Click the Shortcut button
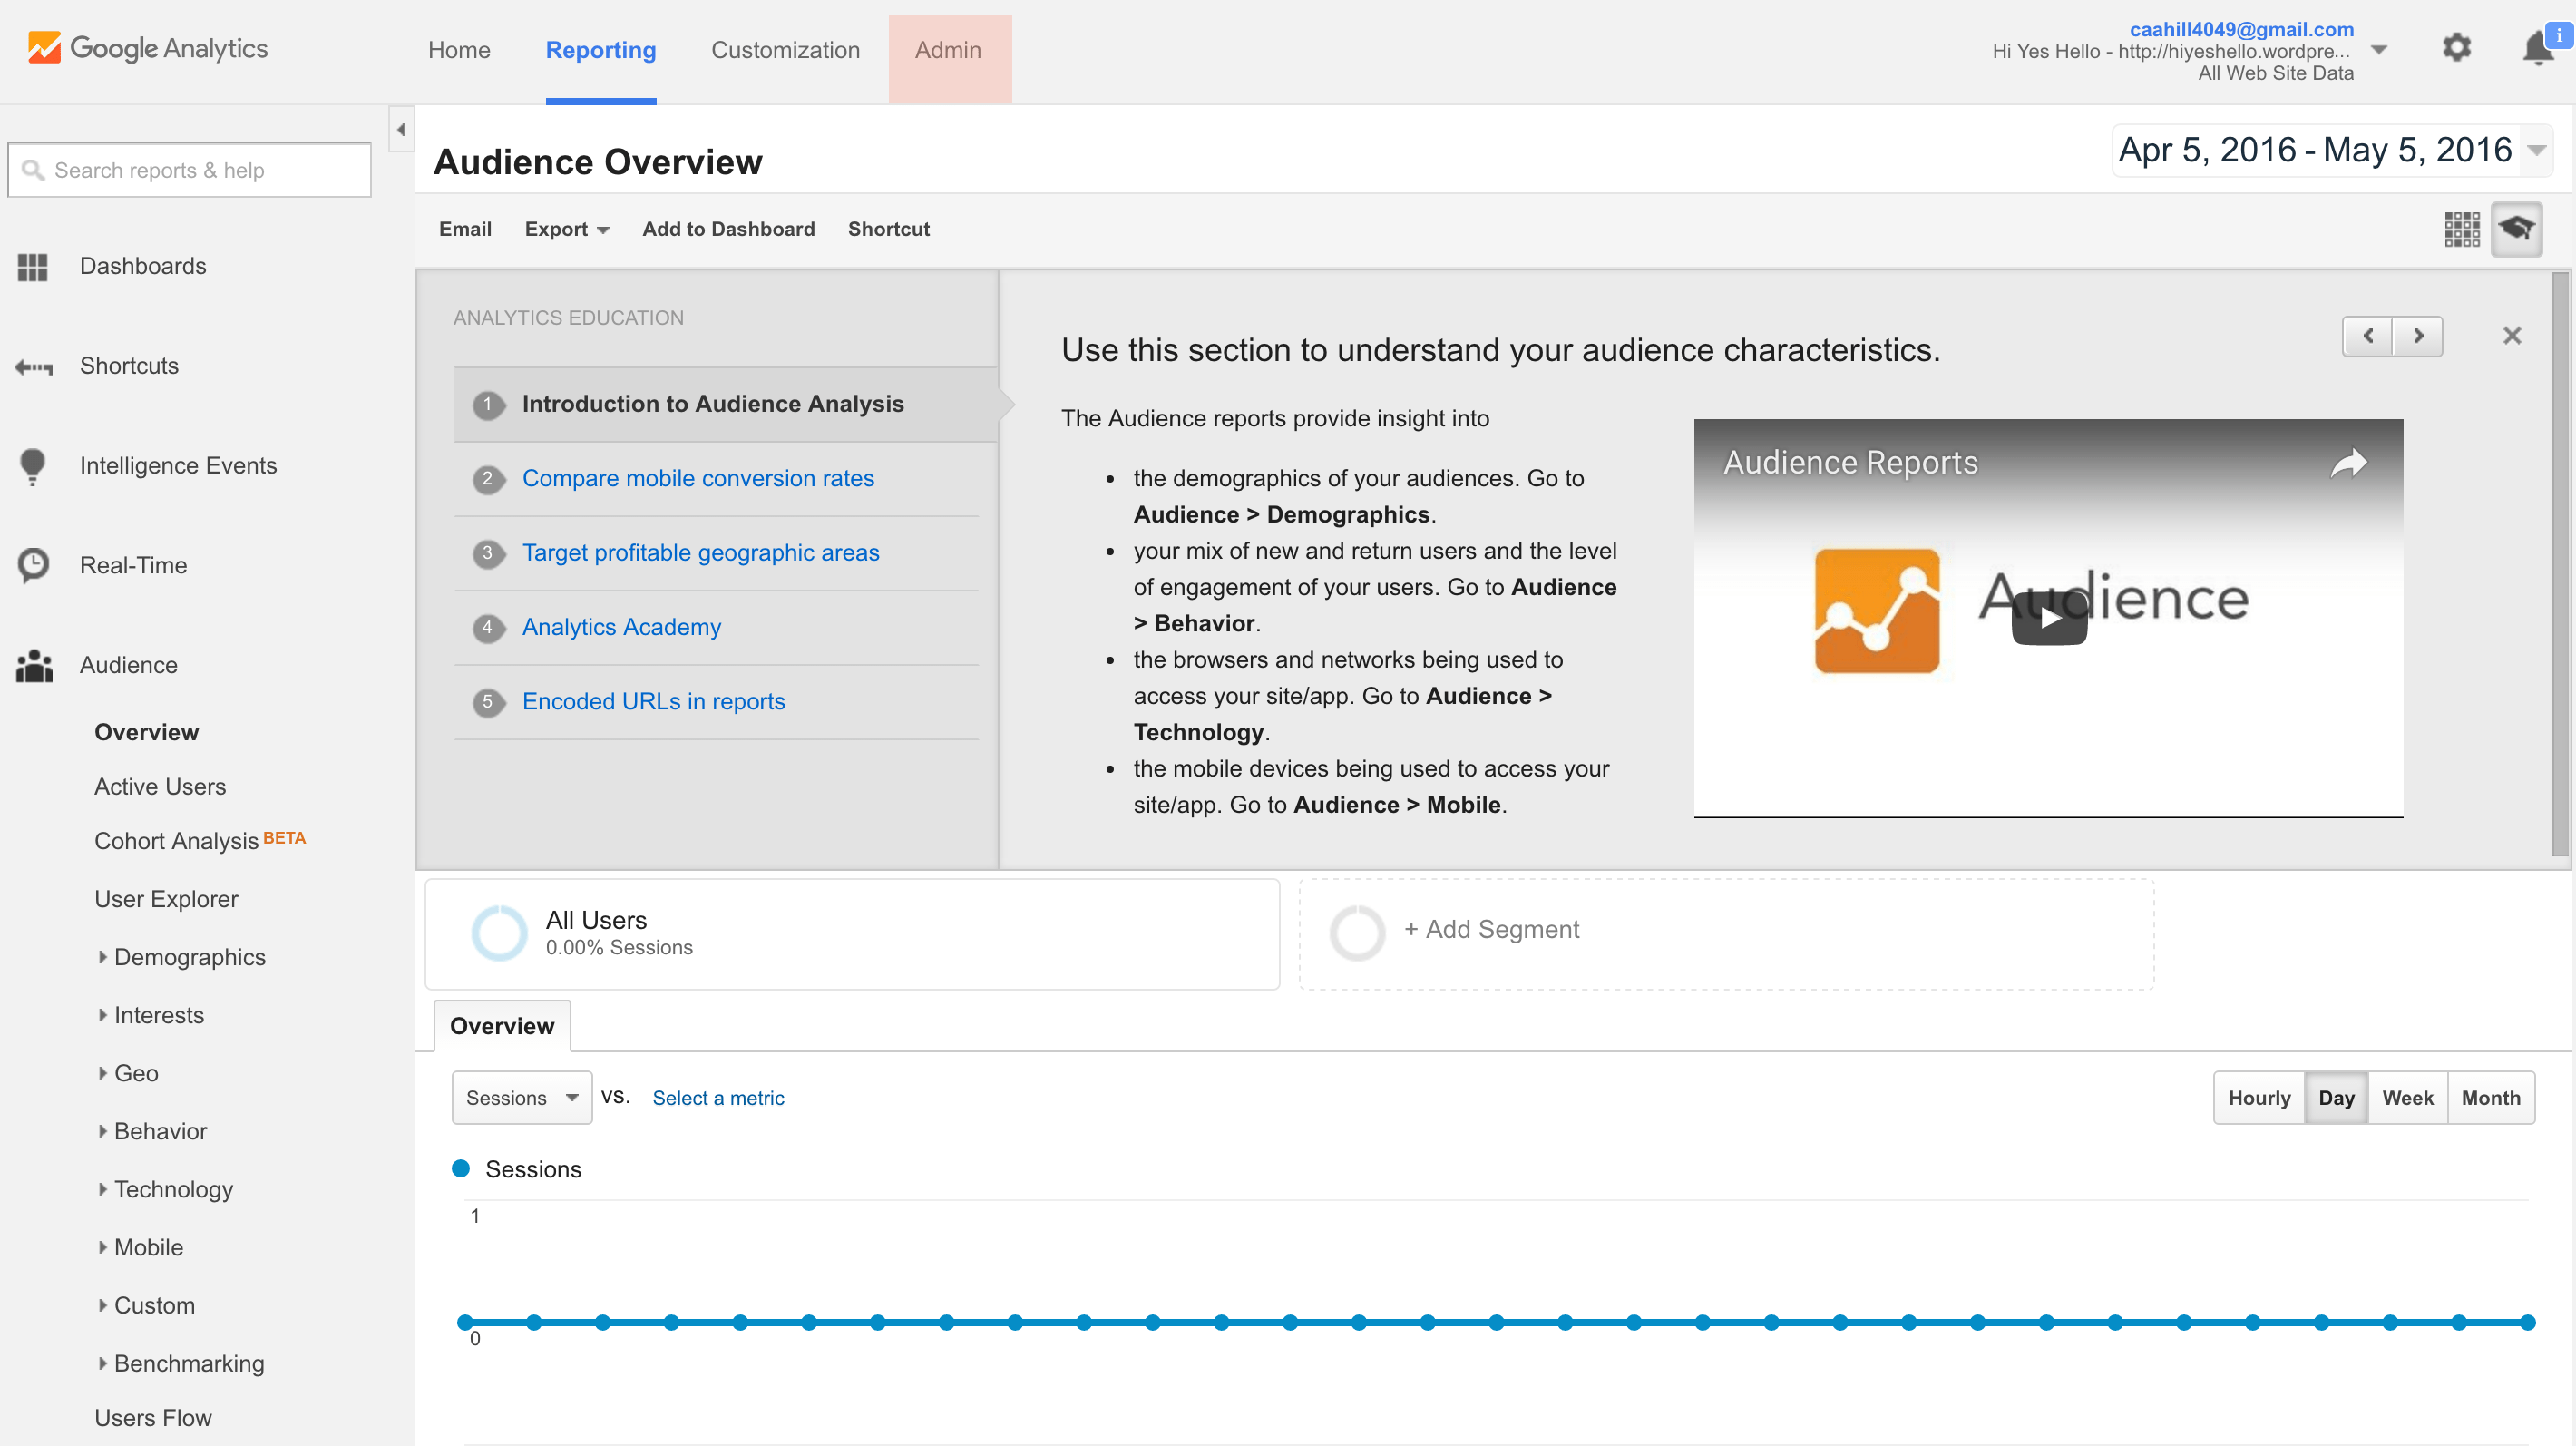 (x=888, y=229)
